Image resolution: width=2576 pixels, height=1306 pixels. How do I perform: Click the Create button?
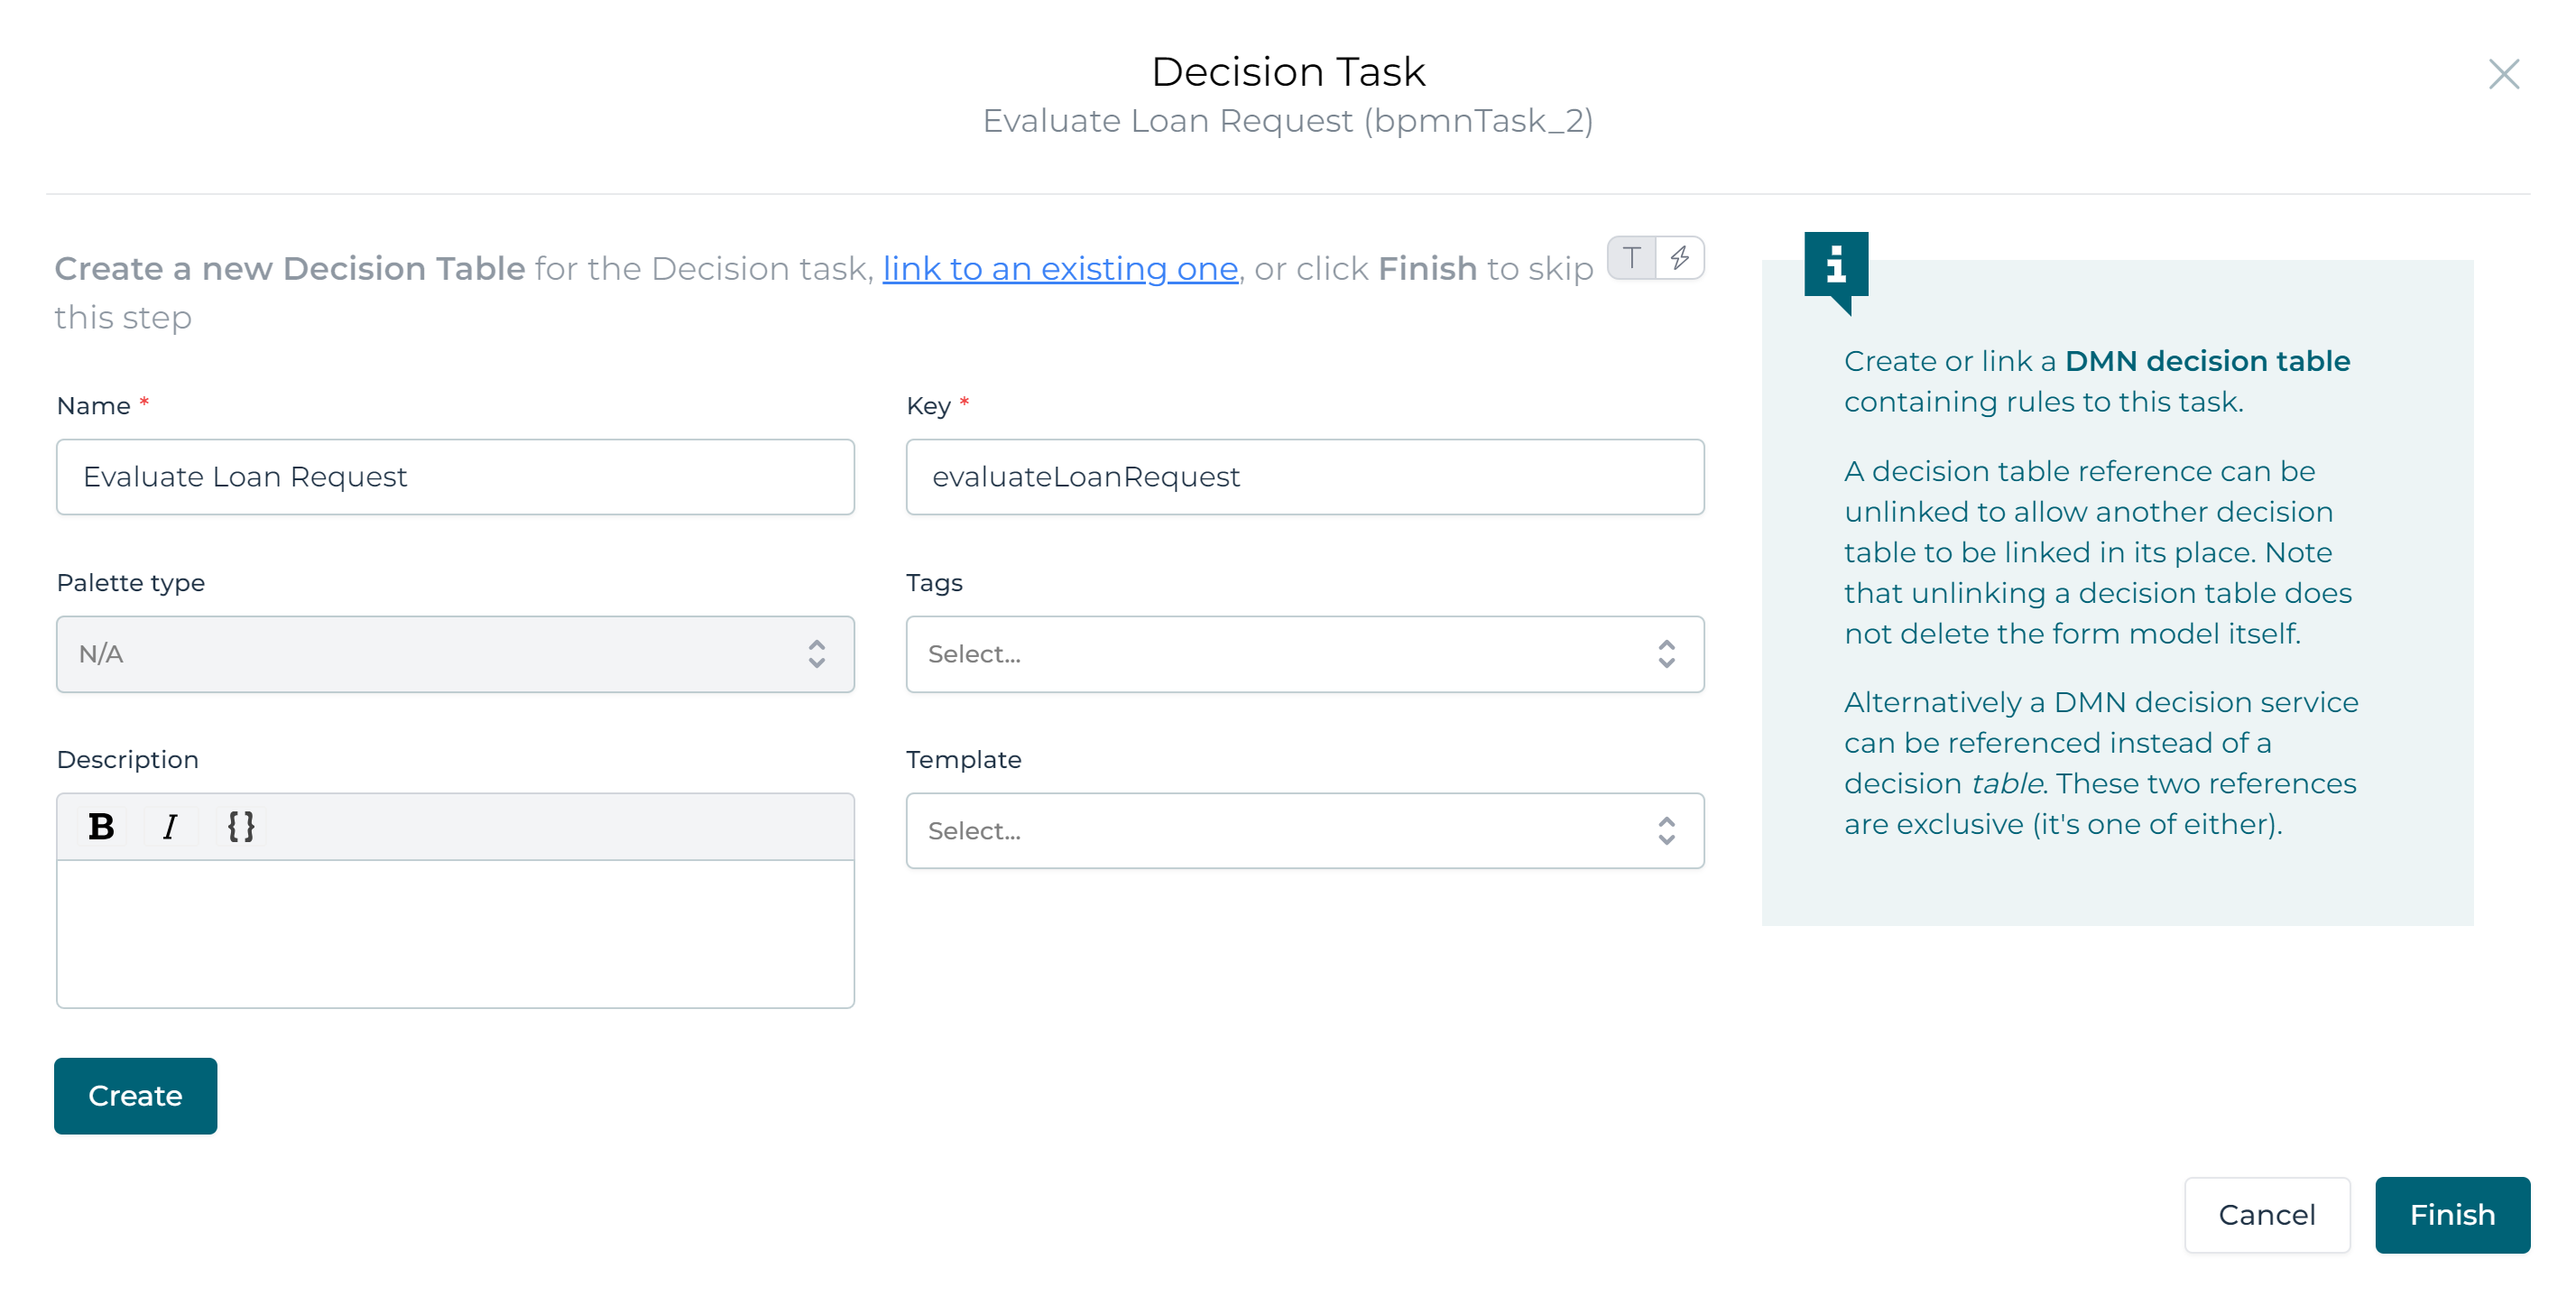[x=135, y=1095]
